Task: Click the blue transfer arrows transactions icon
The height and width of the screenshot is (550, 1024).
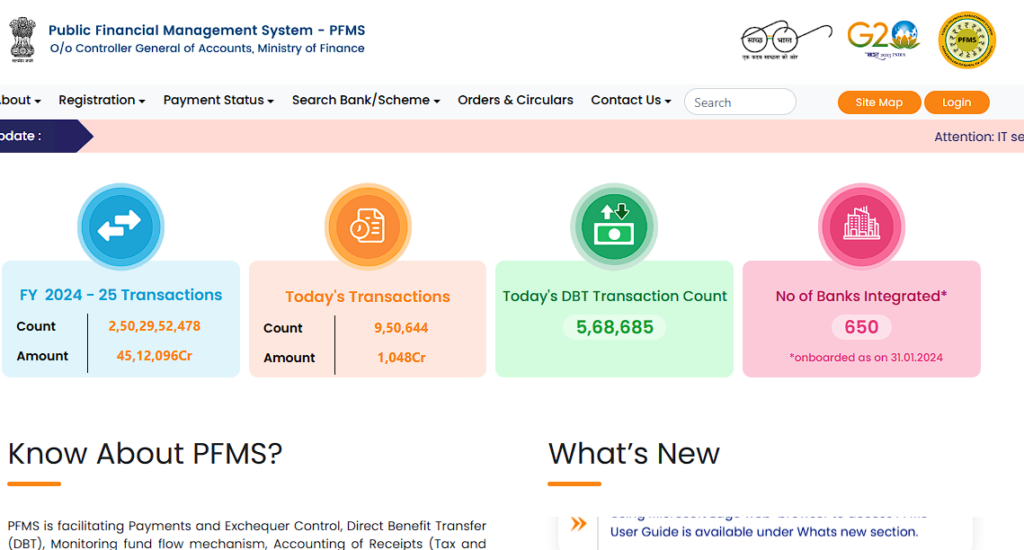Action: (121, 227)
